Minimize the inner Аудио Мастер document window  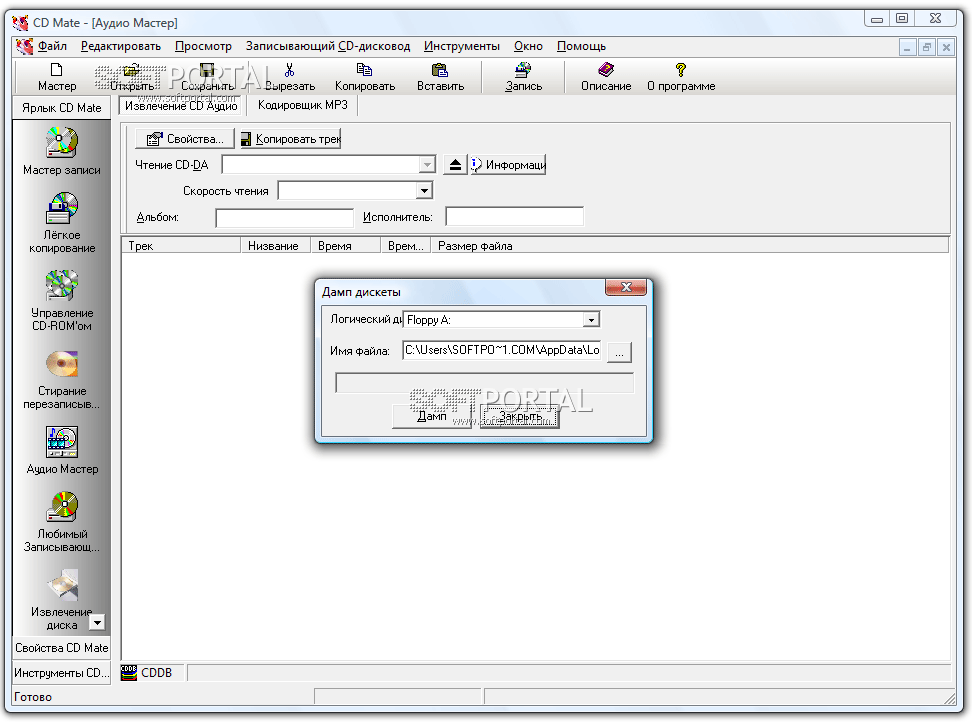(x=907, y=47)
